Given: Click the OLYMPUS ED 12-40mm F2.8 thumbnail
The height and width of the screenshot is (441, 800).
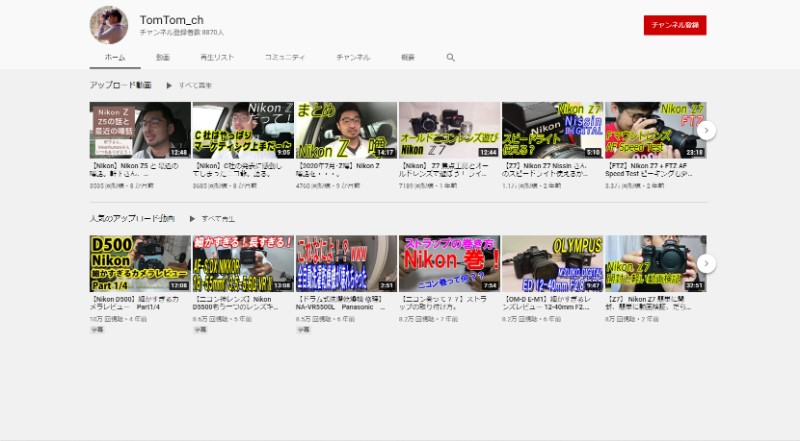Looking at the screenshot, I should click(553, 263).
